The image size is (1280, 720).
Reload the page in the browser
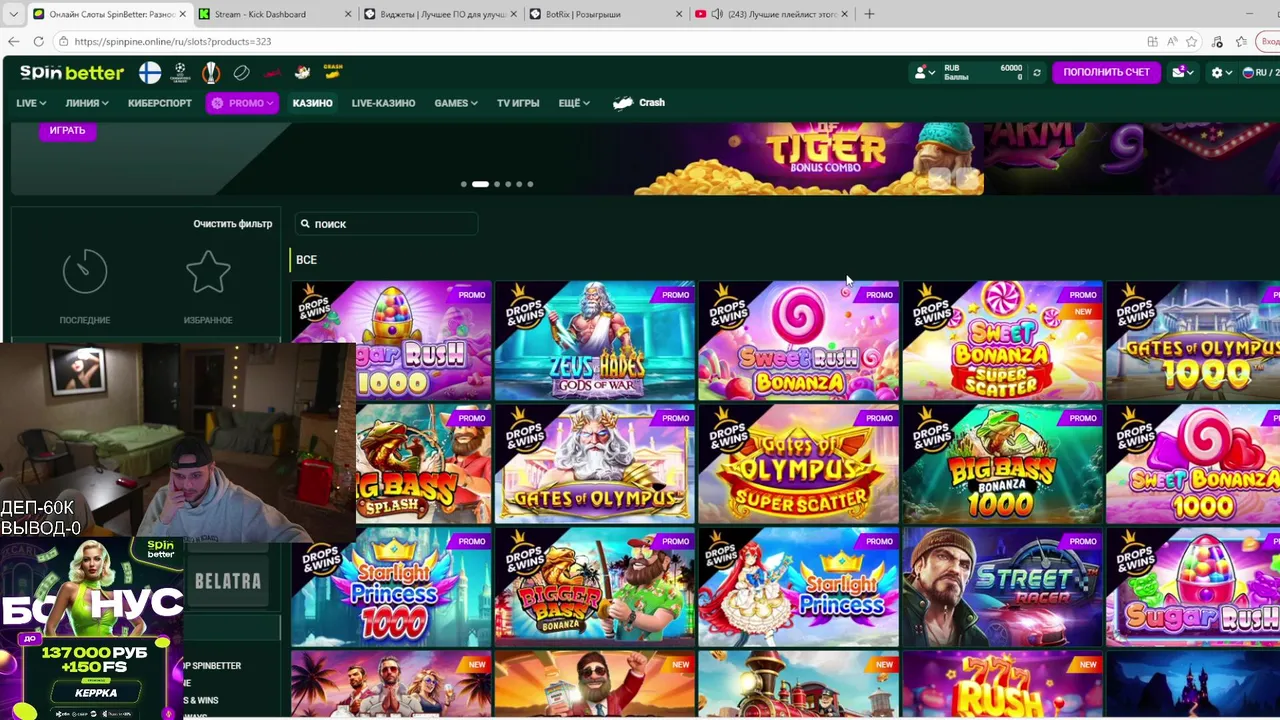pos(38,41)
